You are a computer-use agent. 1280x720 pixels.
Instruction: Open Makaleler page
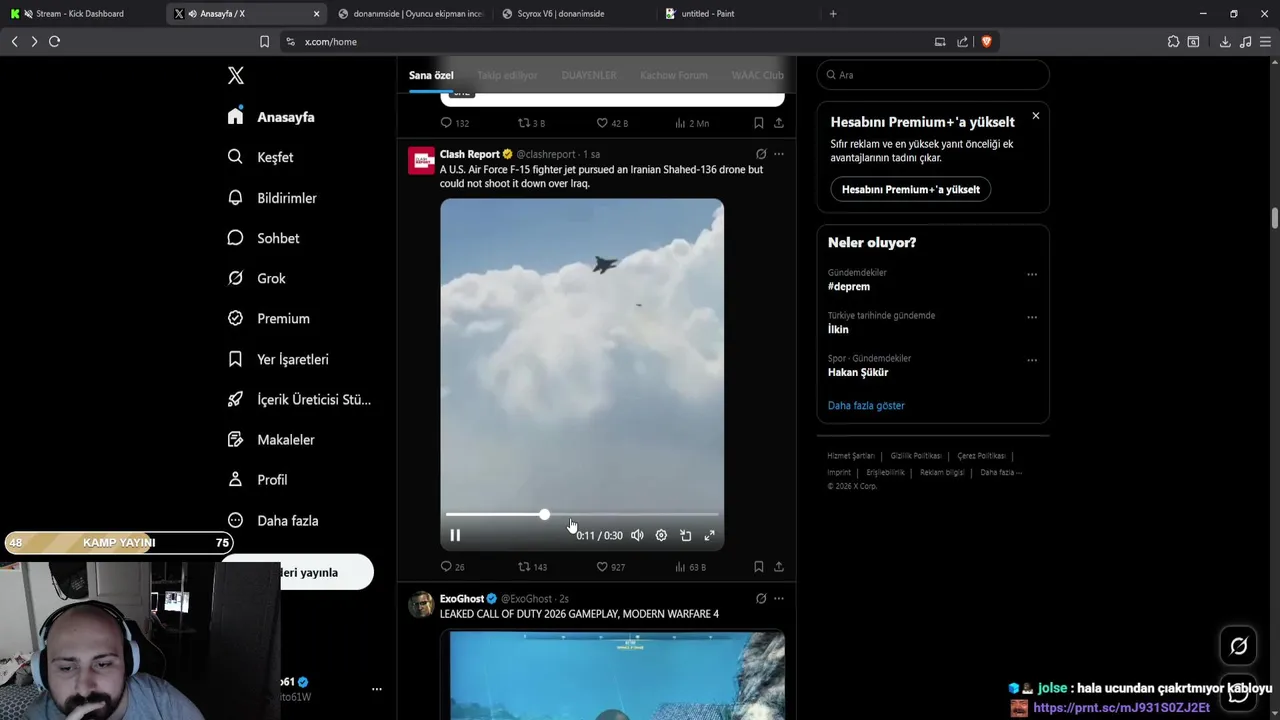pyautogui.click(x=271, y=439)
